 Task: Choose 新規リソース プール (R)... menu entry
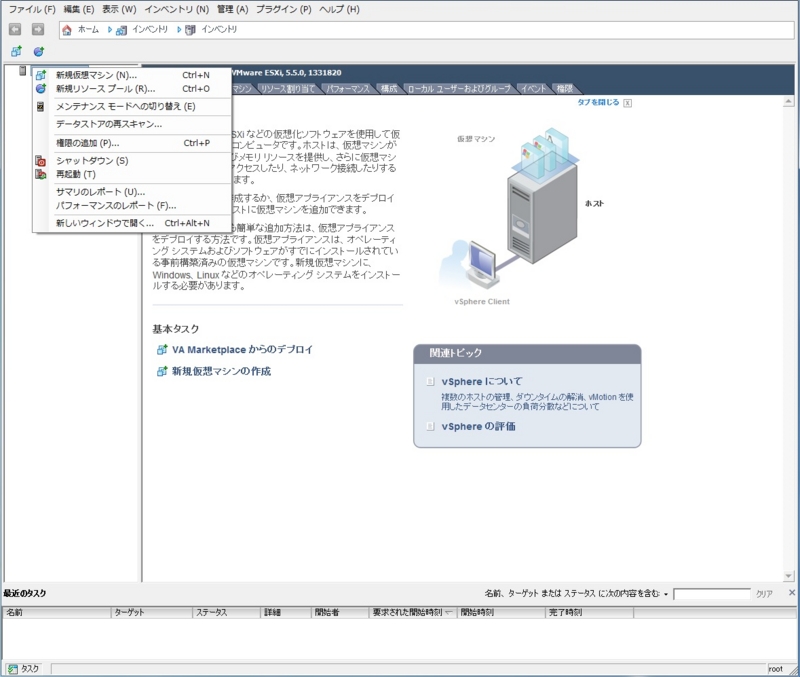click(132, 89)
